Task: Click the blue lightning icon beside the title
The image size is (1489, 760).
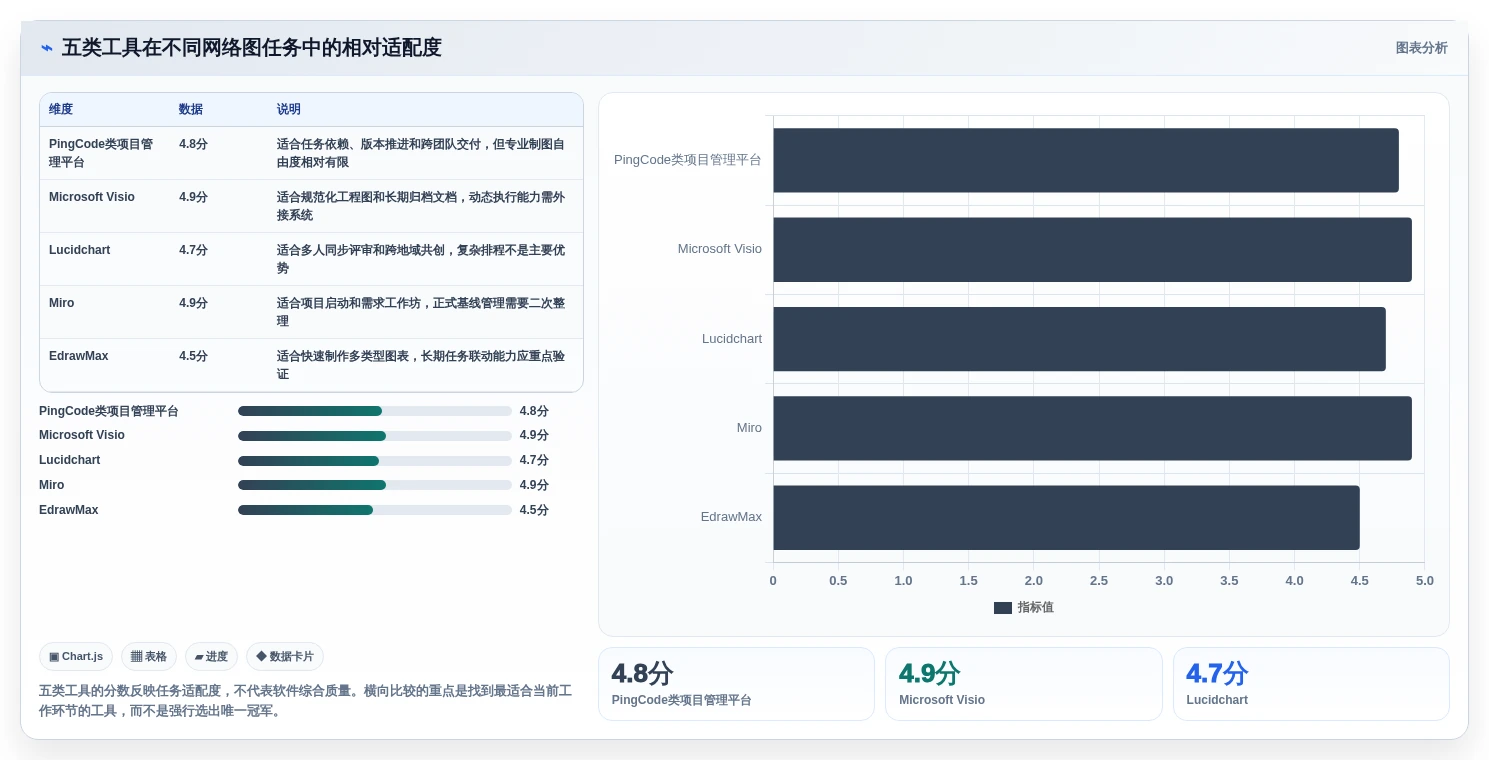Action: click(x=47, y=48)
